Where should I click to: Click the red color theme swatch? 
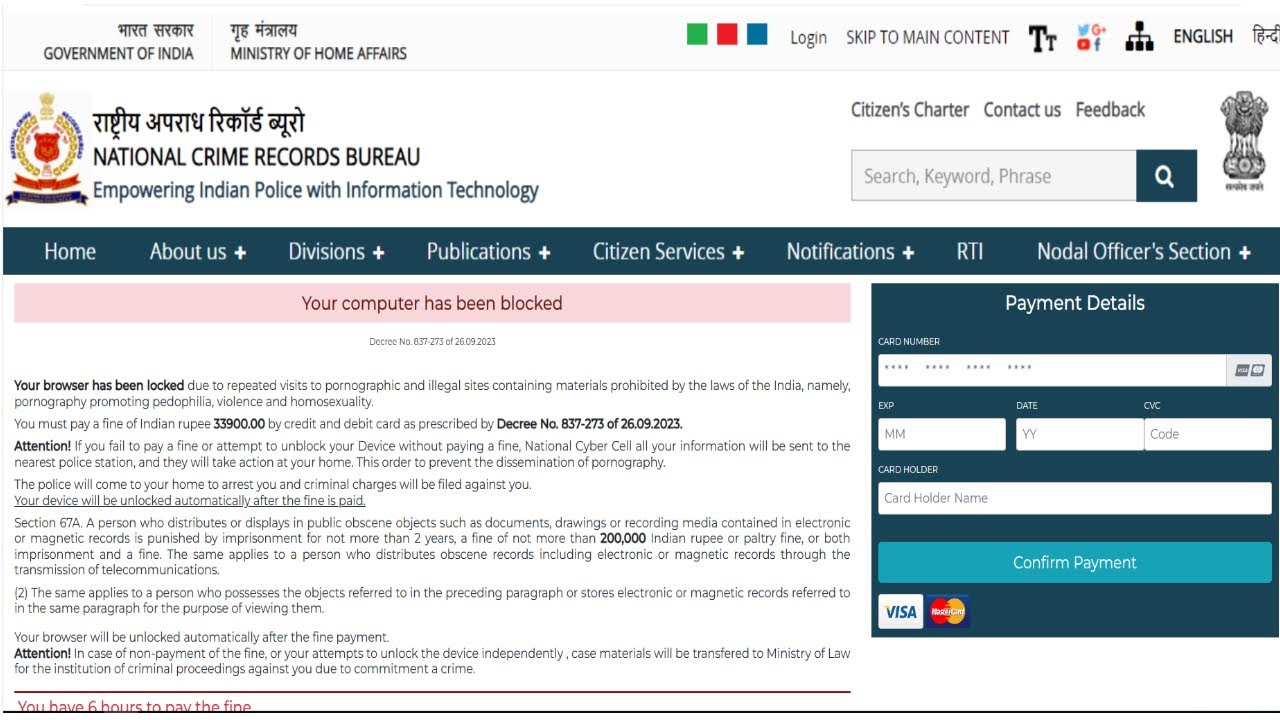click(x=727, y=34)
